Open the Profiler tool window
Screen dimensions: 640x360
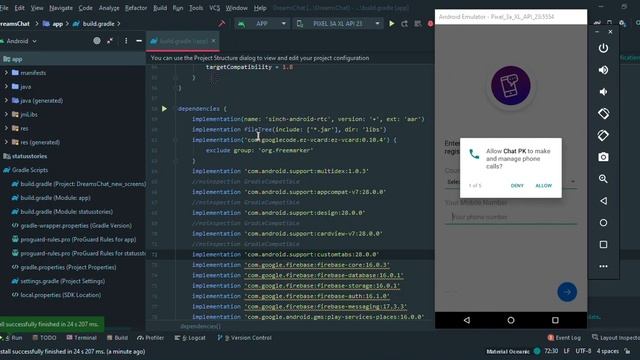coord(151,338)
